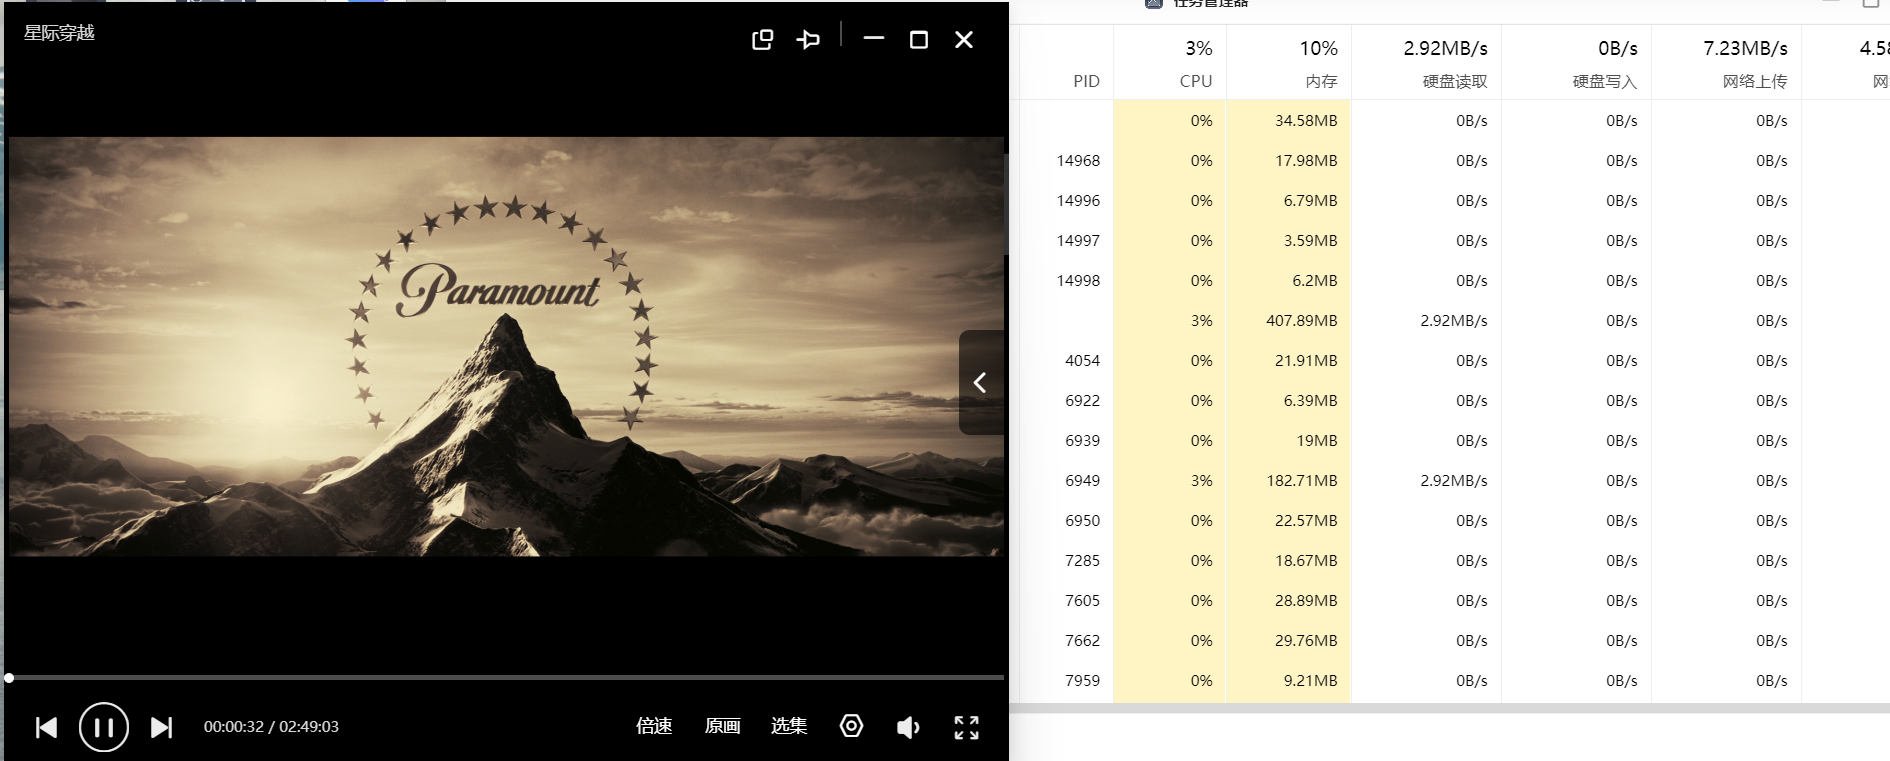Enter fullscreen mode
This screenshot has height=761, width=1890.
coord(966,727)
